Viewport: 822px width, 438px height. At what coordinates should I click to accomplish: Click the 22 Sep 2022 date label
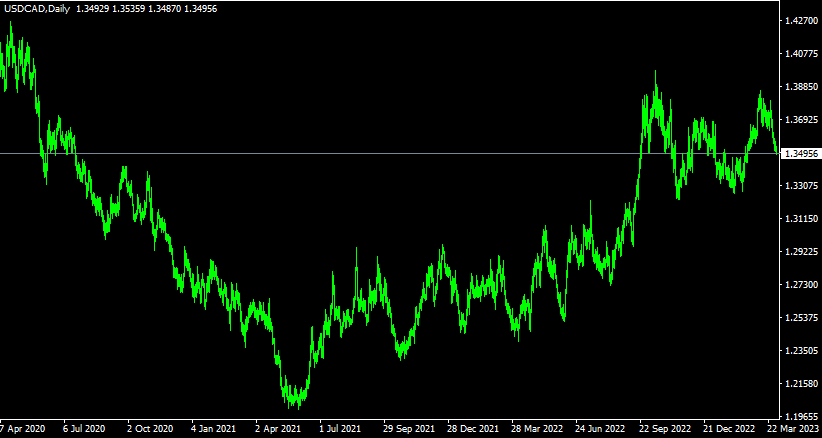[x=666, y=429]
